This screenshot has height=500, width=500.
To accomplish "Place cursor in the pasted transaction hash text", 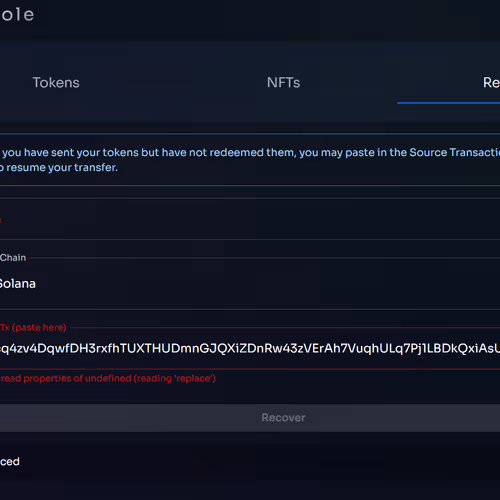I will pos(250,348).
